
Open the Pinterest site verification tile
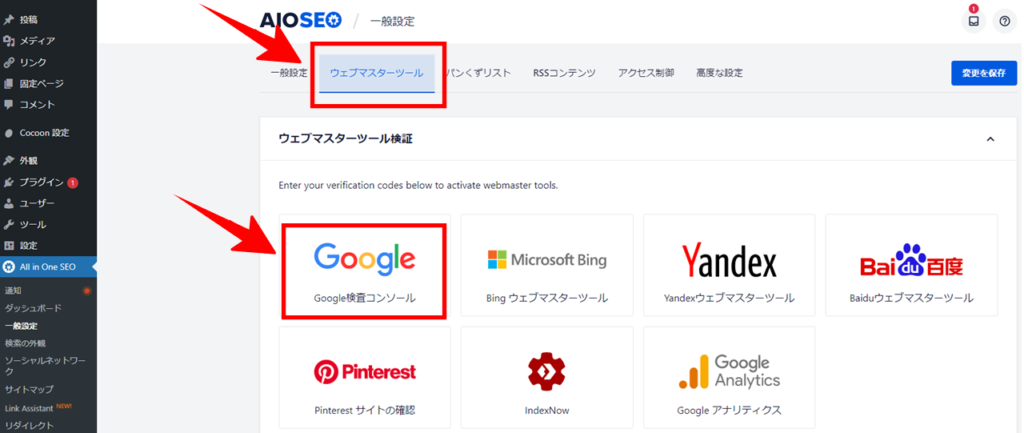click(364, 377)
